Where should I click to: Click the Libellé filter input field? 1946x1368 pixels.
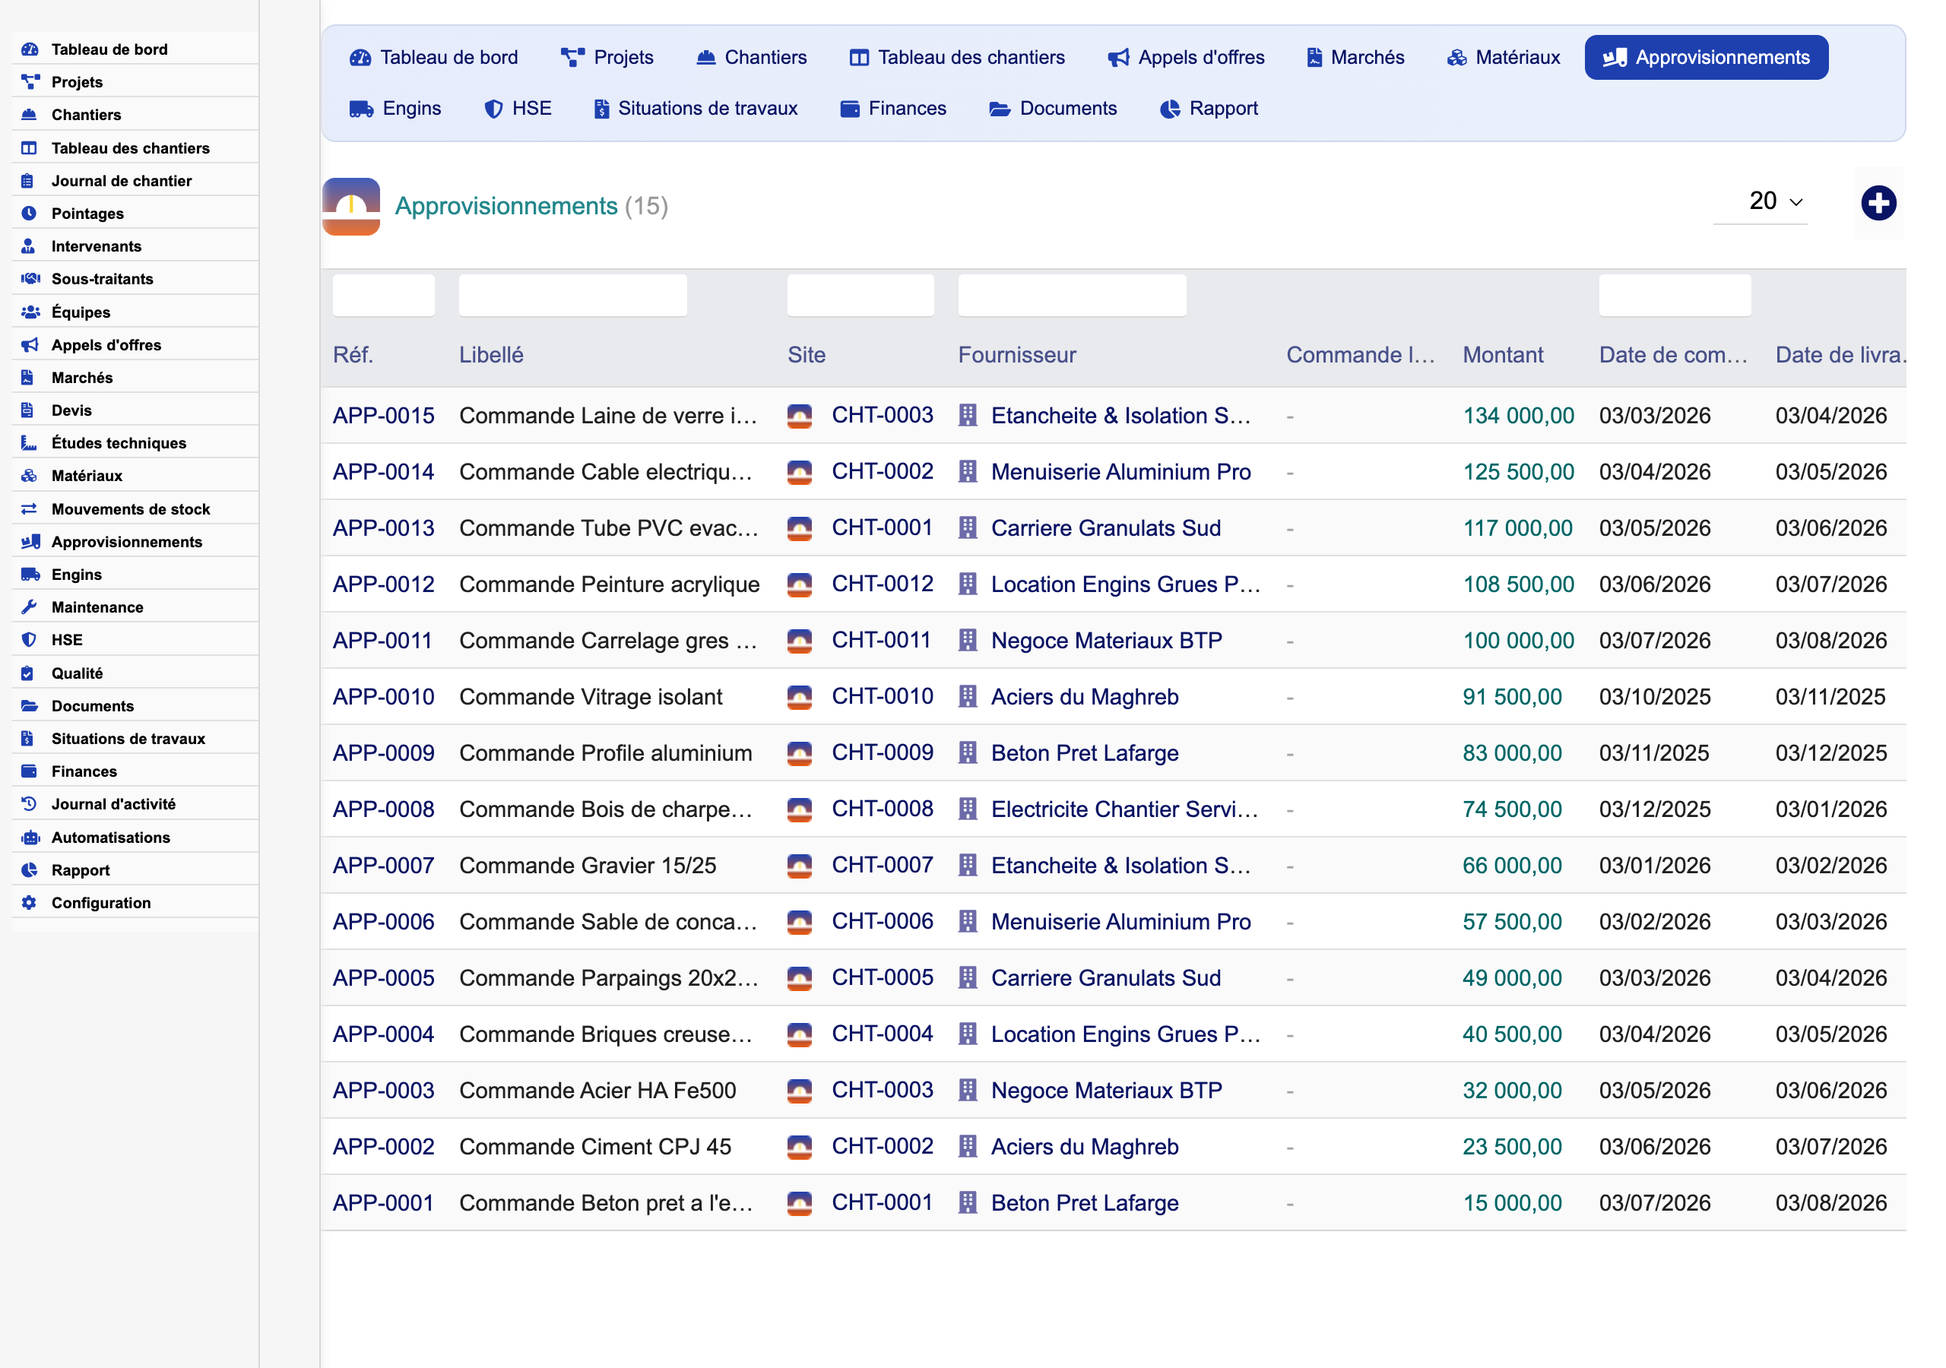click(x=573, y=296)
